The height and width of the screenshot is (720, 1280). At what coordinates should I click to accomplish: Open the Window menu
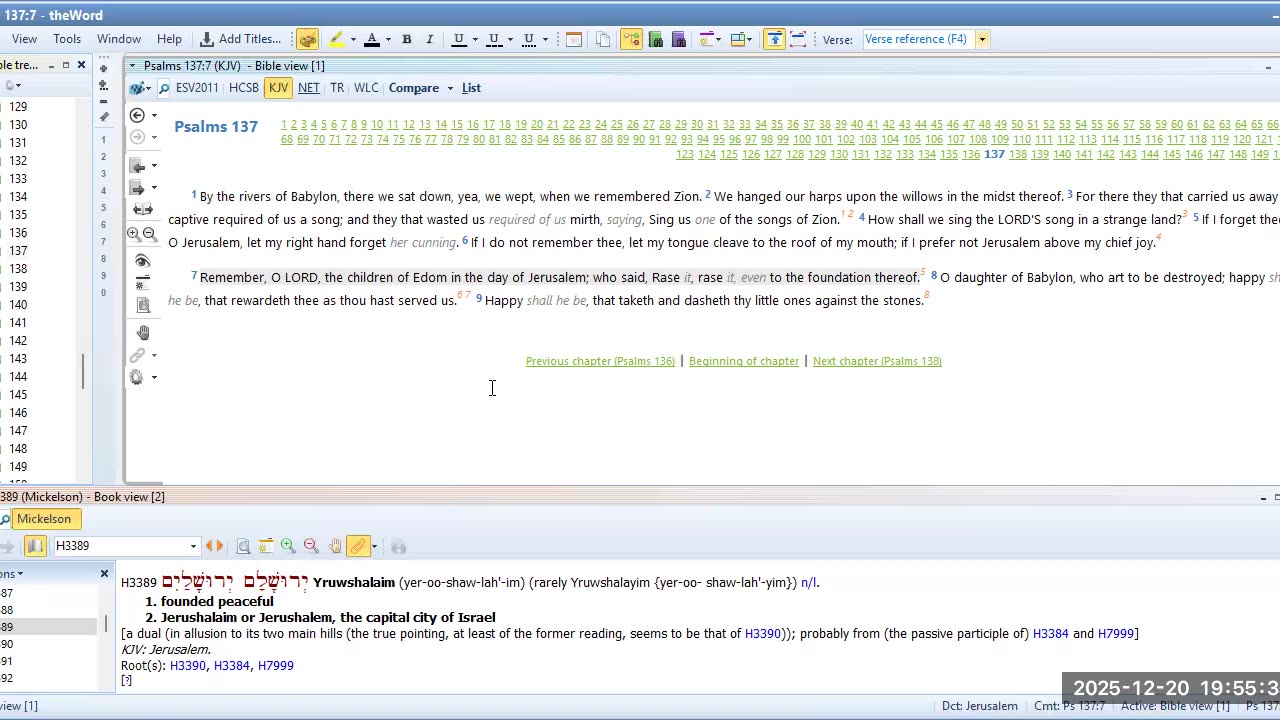[x=119, y=39]
